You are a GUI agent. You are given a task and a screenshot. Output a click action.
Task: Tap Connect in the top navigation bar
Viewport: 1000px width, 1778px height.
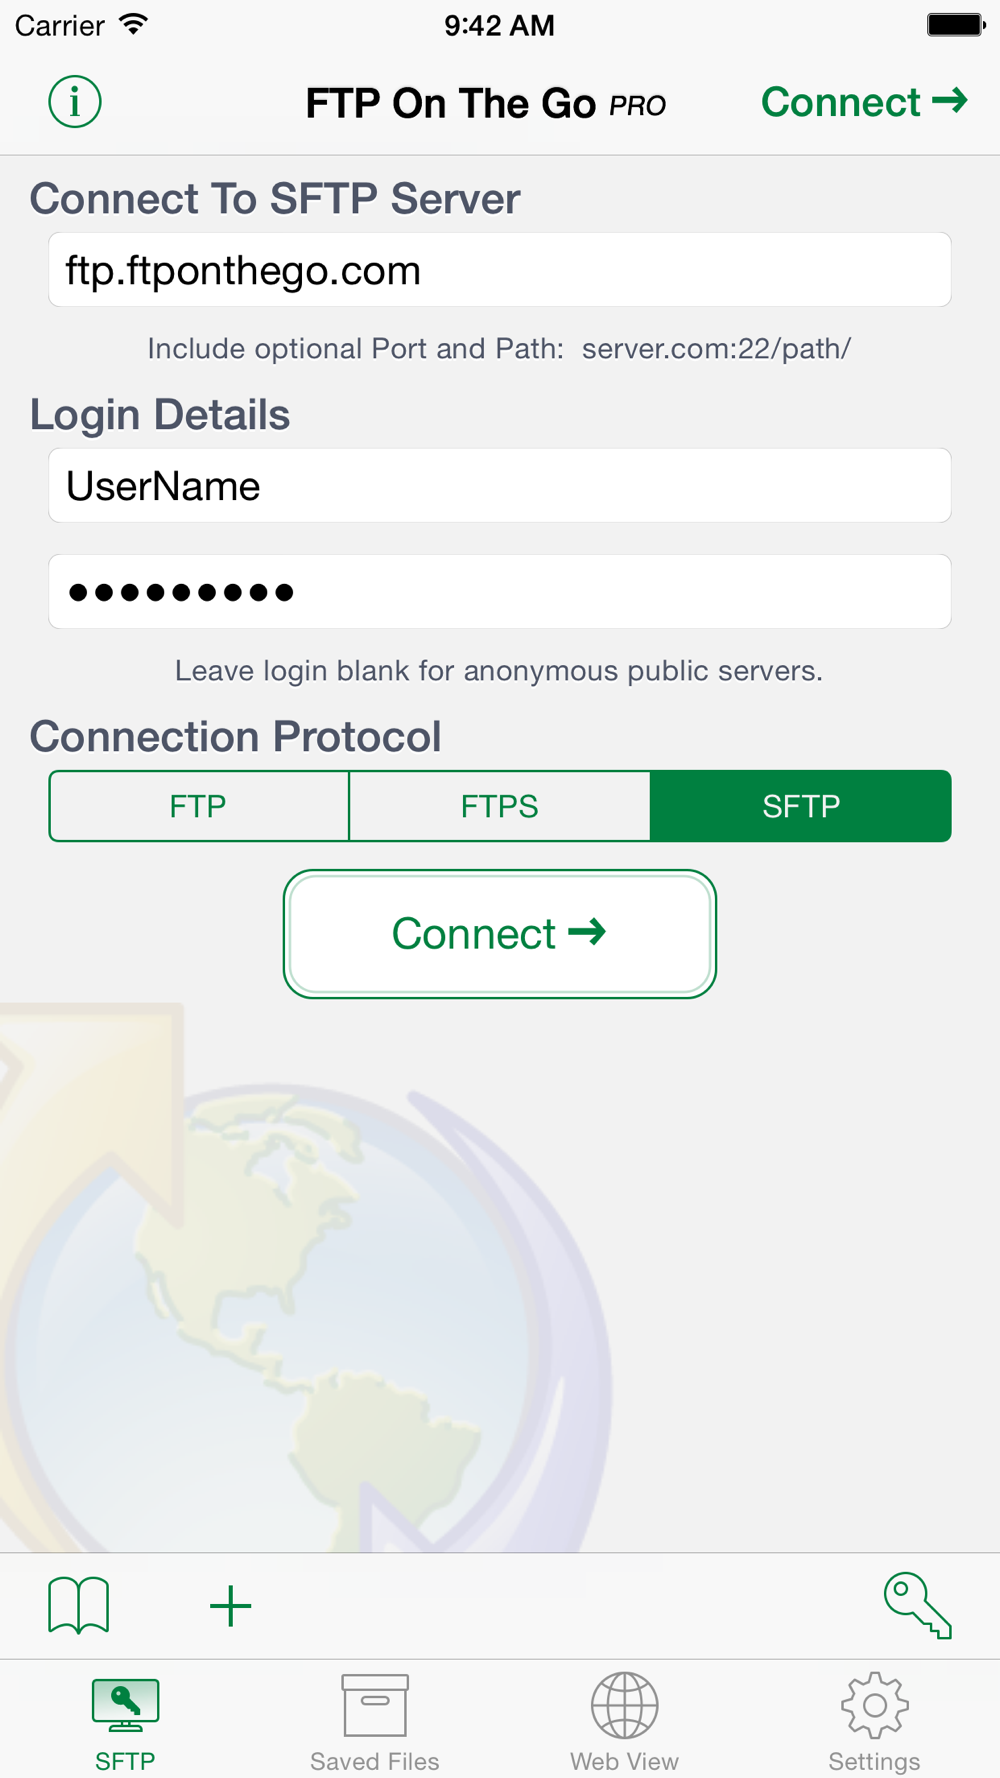(x=864, y=102)
